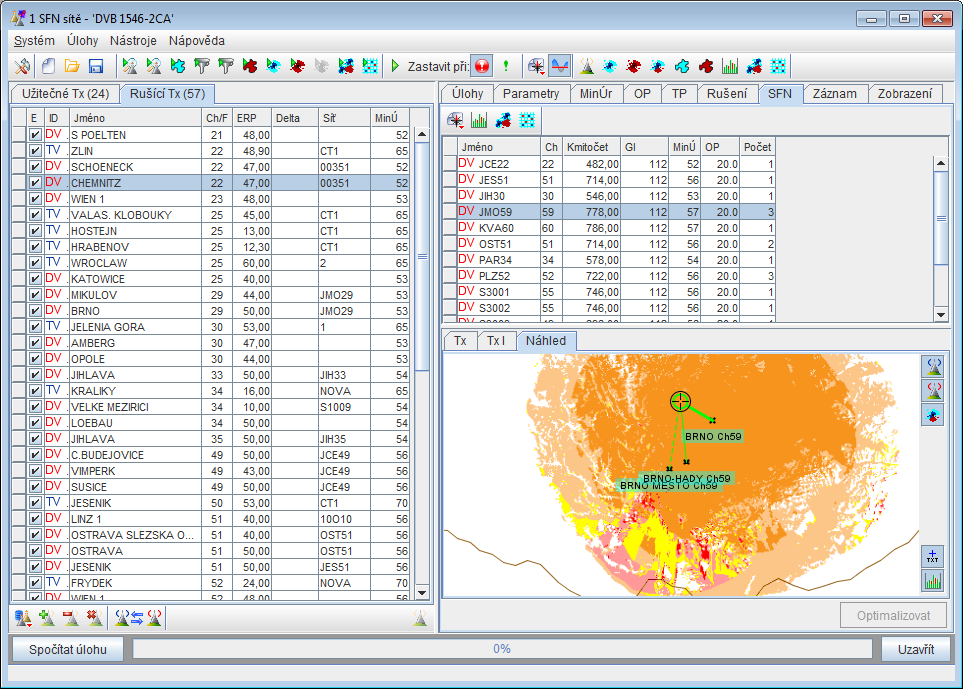Click the open folder toolbar icon

tap(72, 66)
